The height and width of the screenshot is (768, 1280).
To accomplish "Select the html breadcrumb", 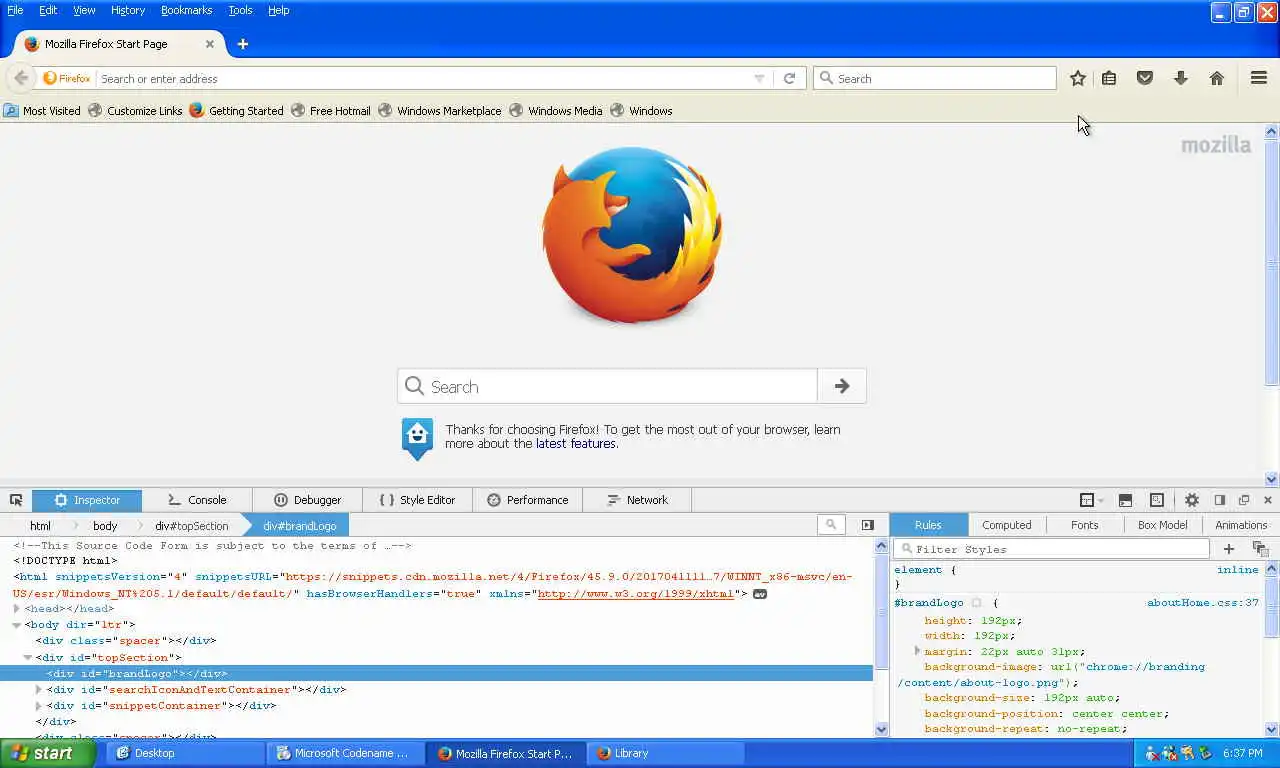I will pos(40,526).
